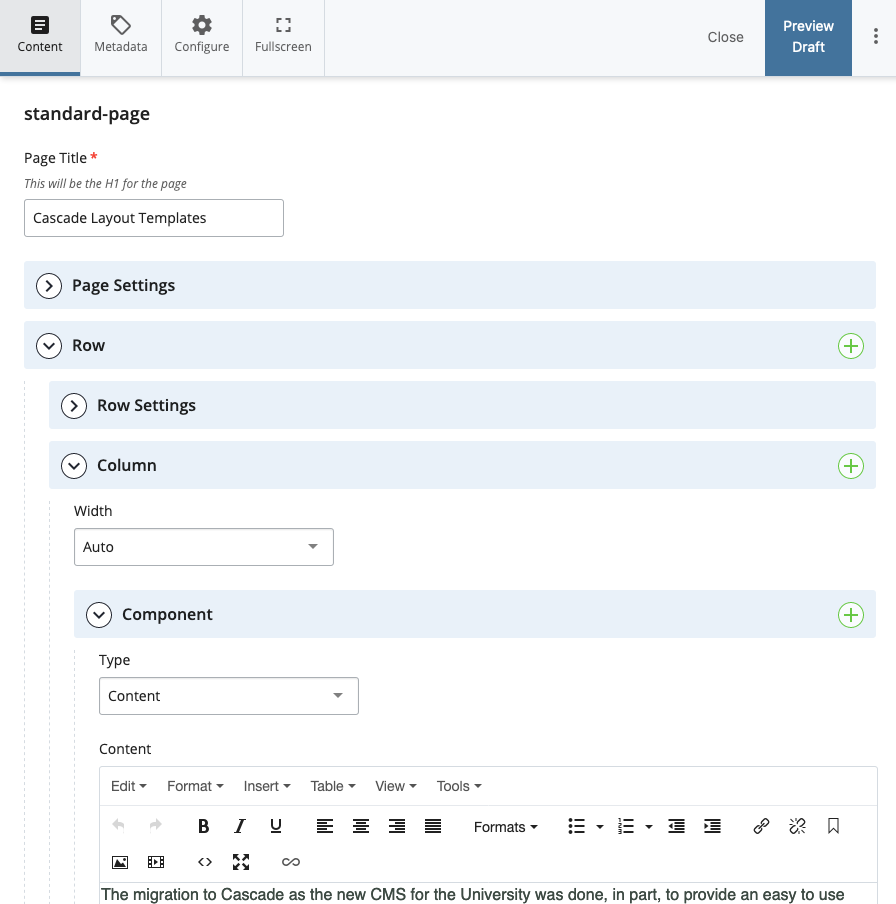The width and height of the screenshot is (896, 904).
Task: Increase indent of text
Action: [x=713, y=826]
